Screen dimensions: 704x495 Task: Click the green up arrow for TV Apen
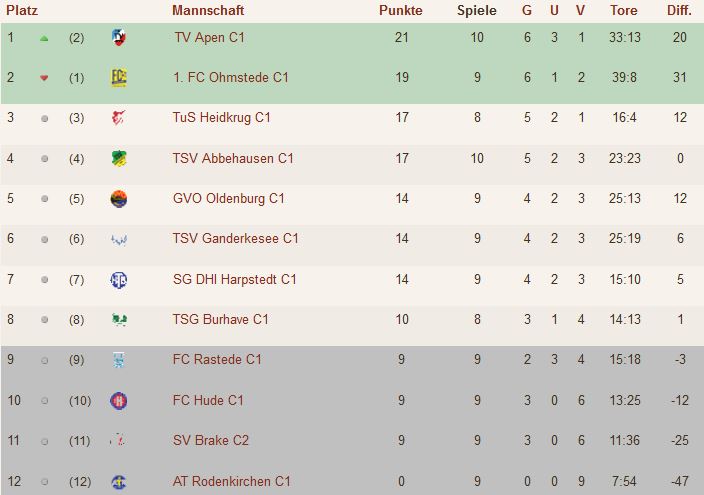[44, 38]
